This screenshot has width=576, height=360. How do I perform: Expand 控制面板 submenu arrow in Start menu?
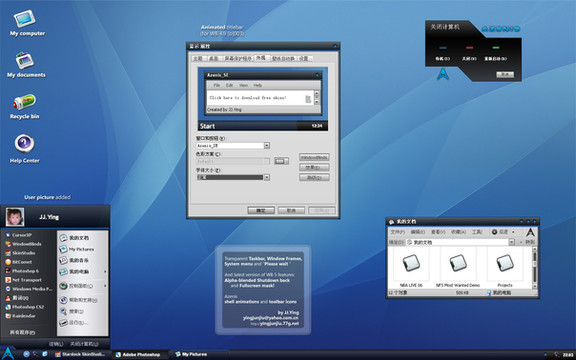click(x=105, y=286)
